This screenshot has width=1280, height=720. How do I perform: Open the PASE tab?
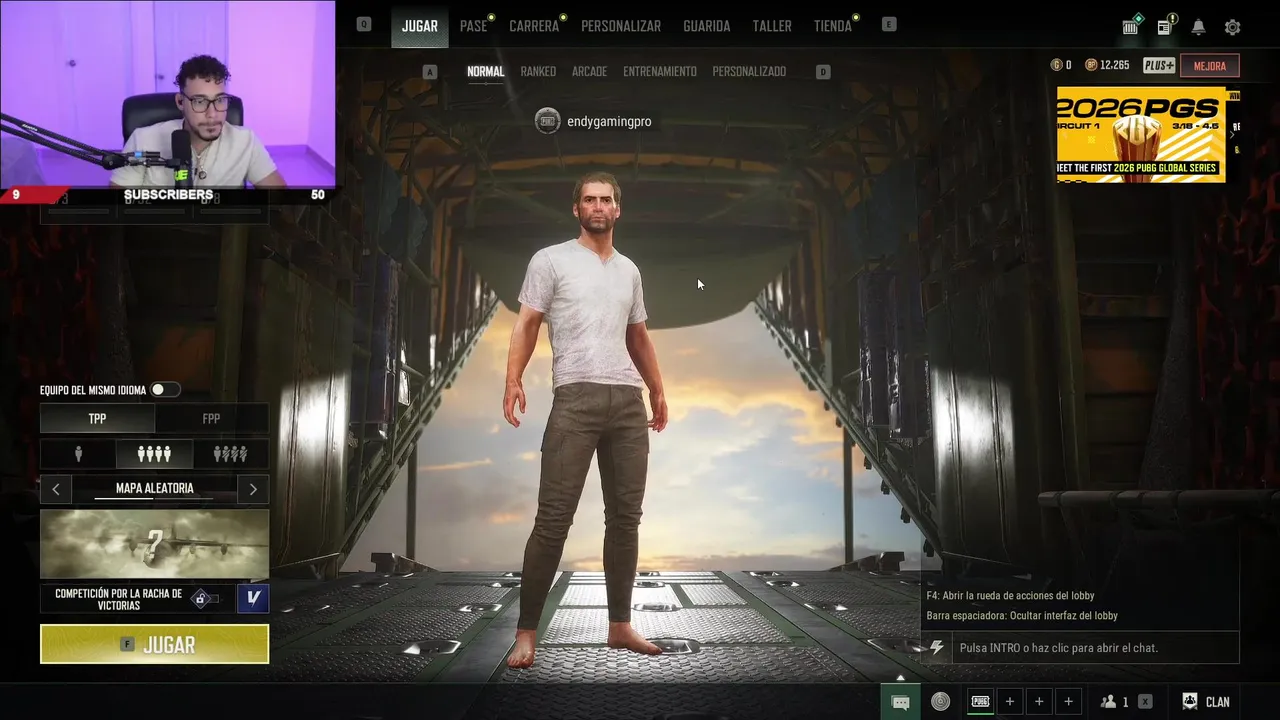[473, 26]
